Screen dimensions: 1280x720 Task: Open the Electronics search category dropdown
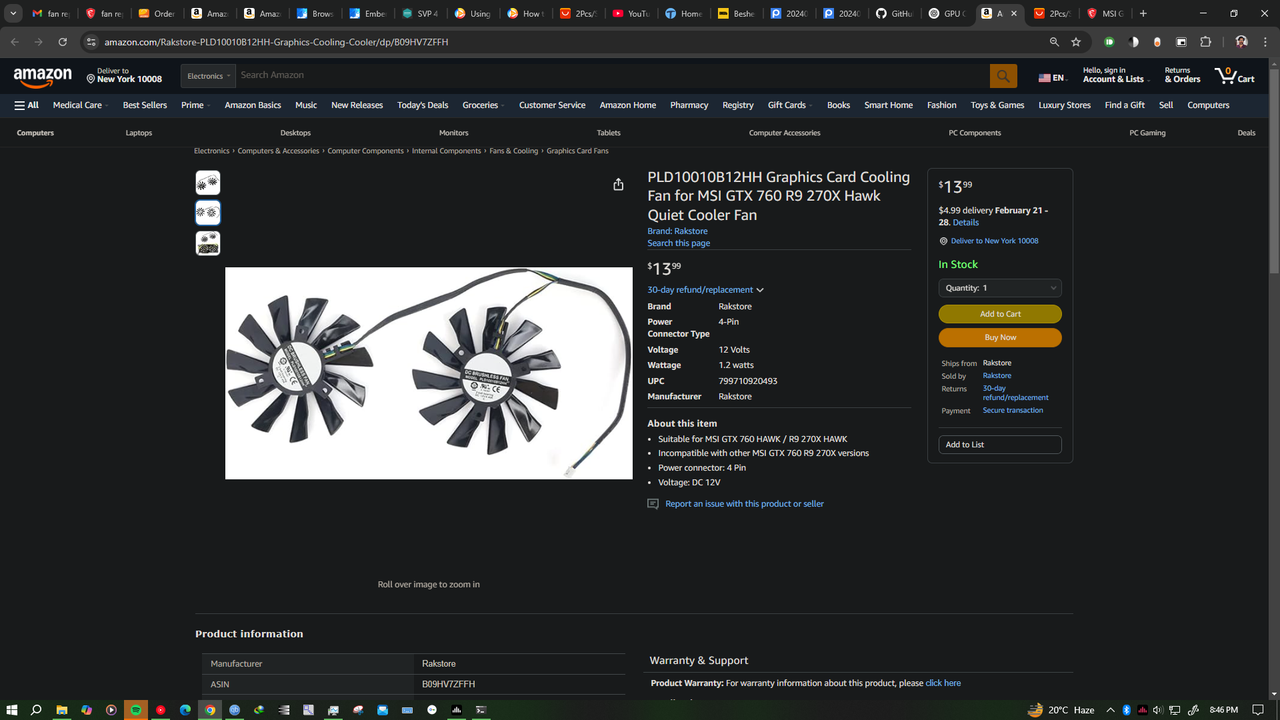(209, 76)
